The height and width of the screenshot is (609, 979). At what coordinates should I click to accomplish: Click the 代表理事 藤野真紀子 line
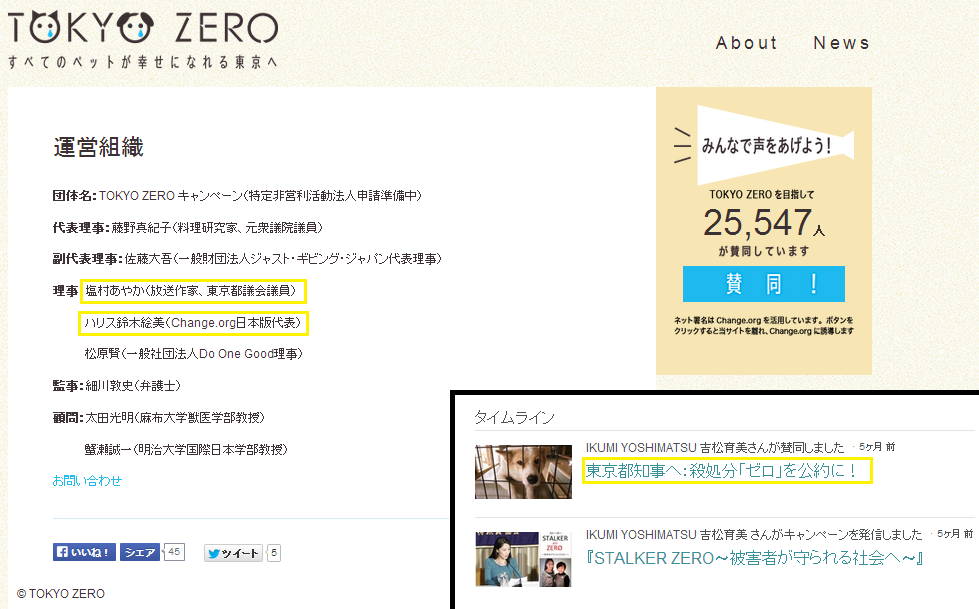(188, 227)
